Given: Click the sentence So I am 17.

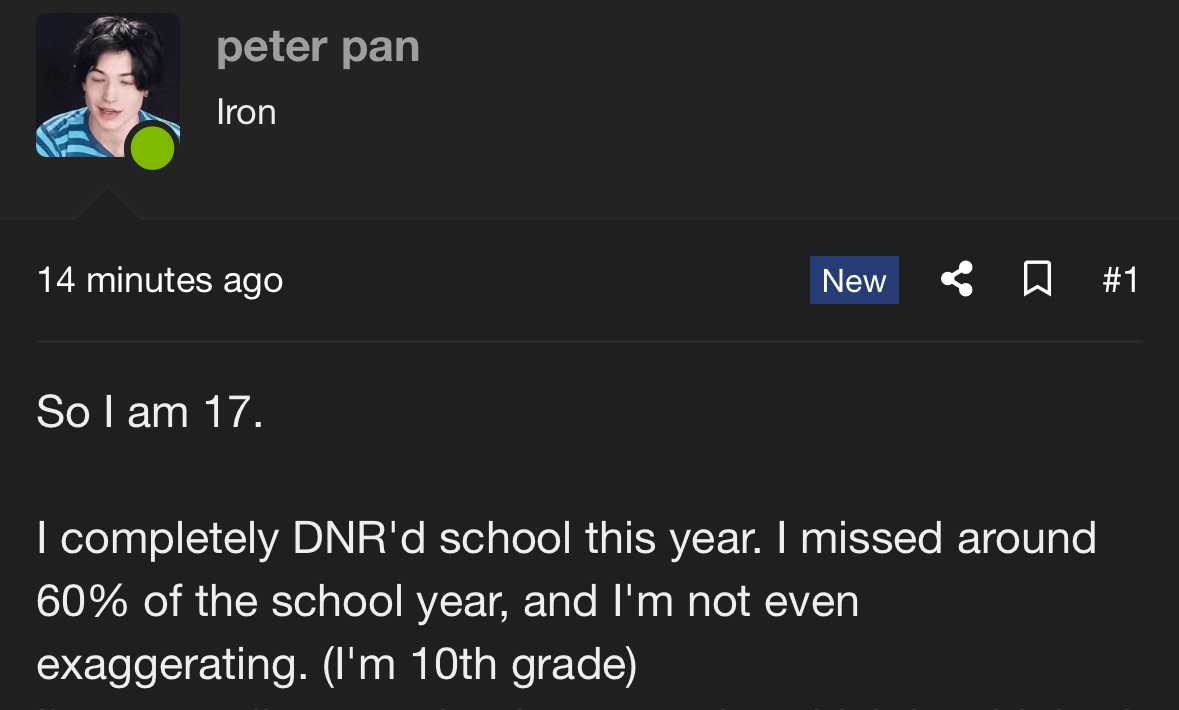Looking at the screenshot, I should coord(150,412).
